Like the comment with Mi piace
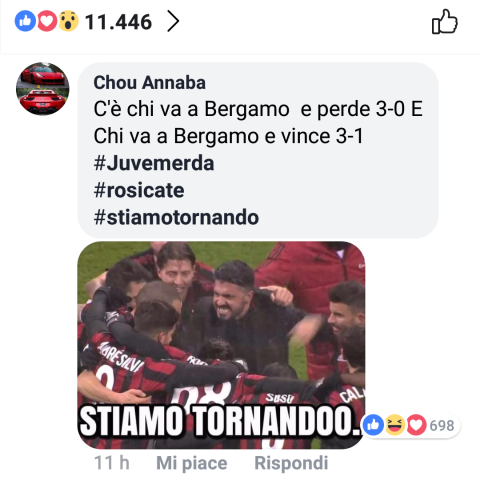 coord(192,463)
